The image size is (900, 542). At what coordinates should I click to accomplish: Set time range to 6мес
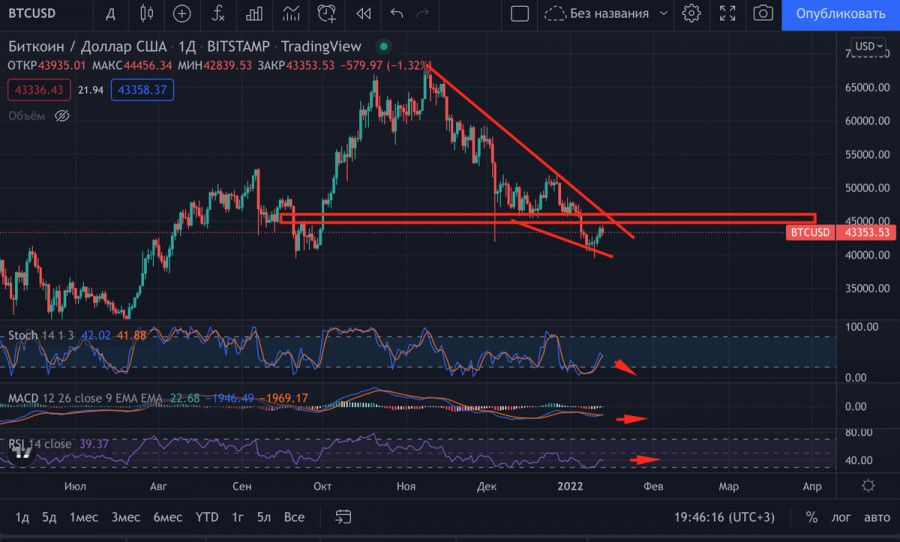pyautogui.click(x=168, y=517)
